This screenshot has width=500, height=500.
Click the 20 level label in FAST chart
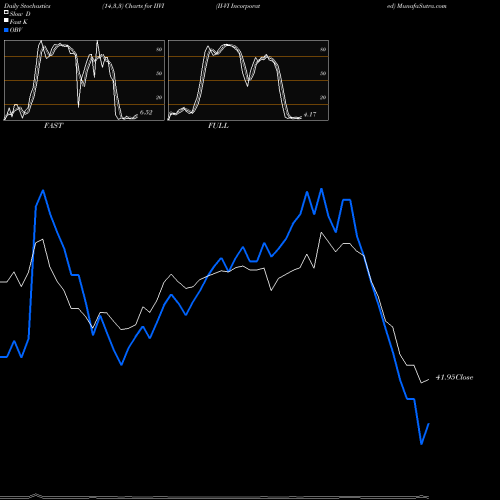(159, 97)
